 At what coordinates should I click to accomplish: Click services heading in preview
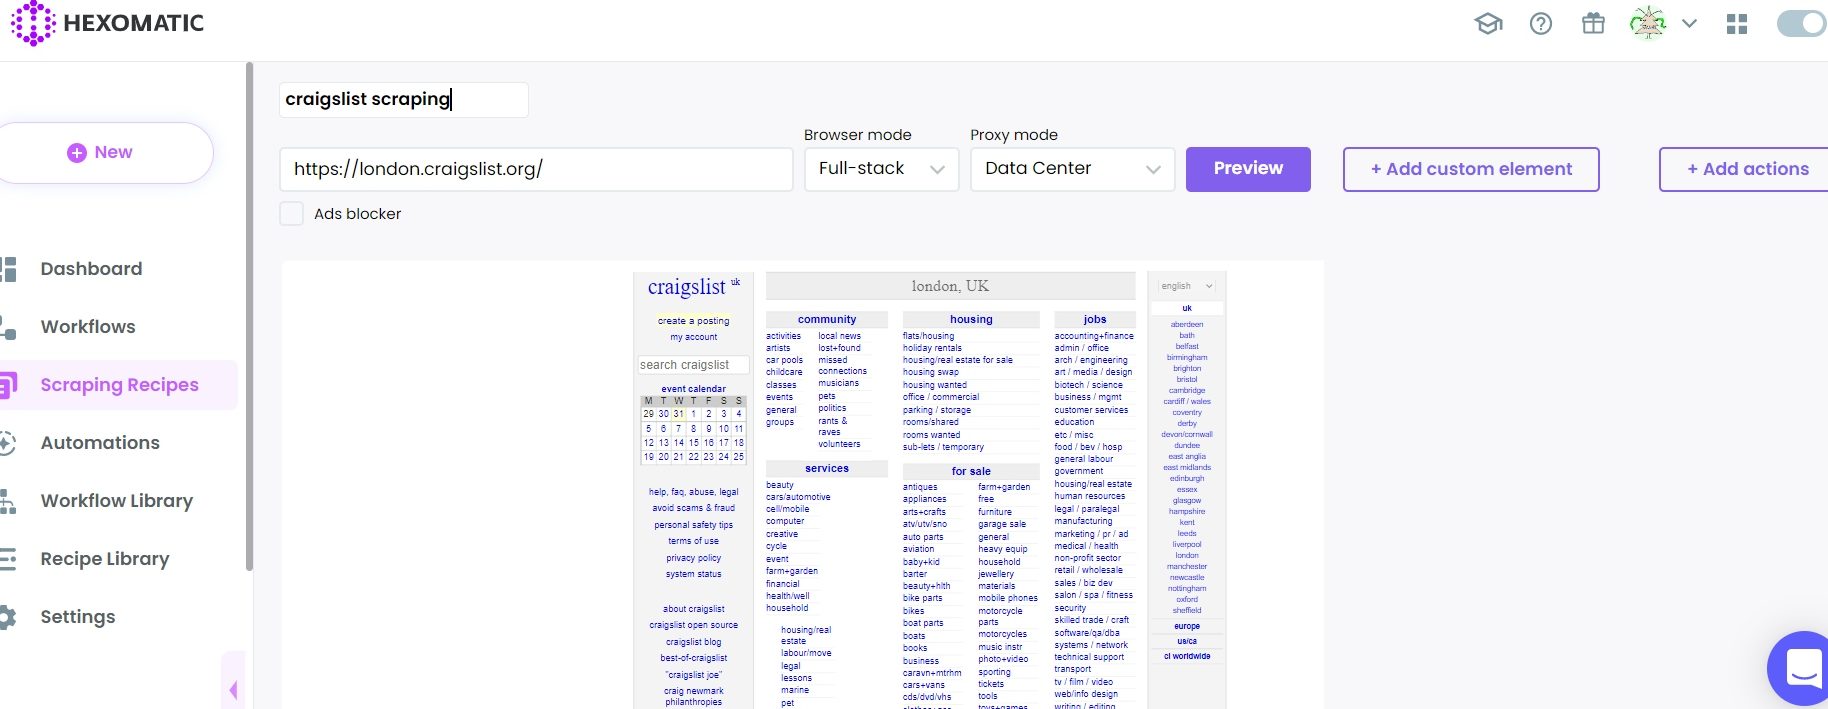tap(827, 468)
